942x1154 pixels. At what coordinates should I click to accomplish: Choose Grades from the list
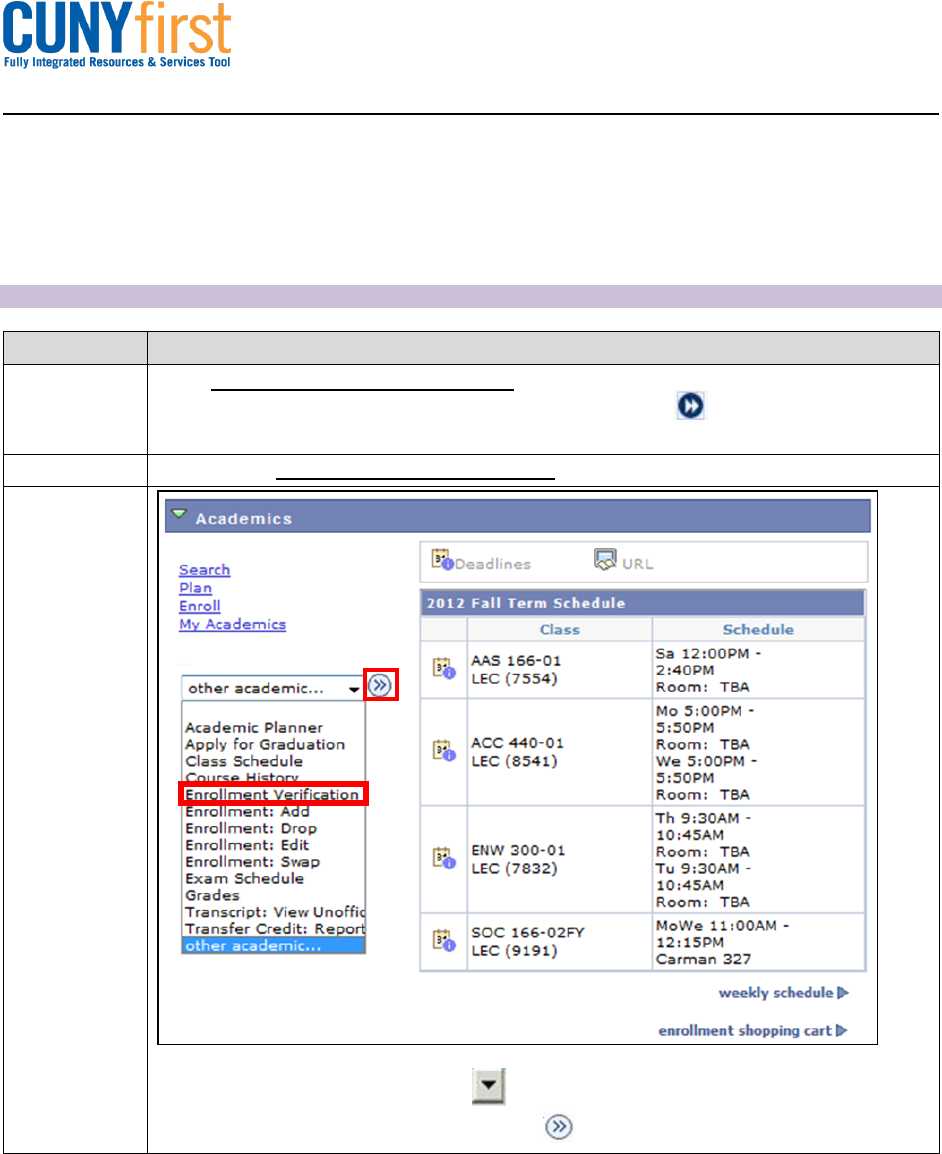pyautogui.click(x=212, y=895)
